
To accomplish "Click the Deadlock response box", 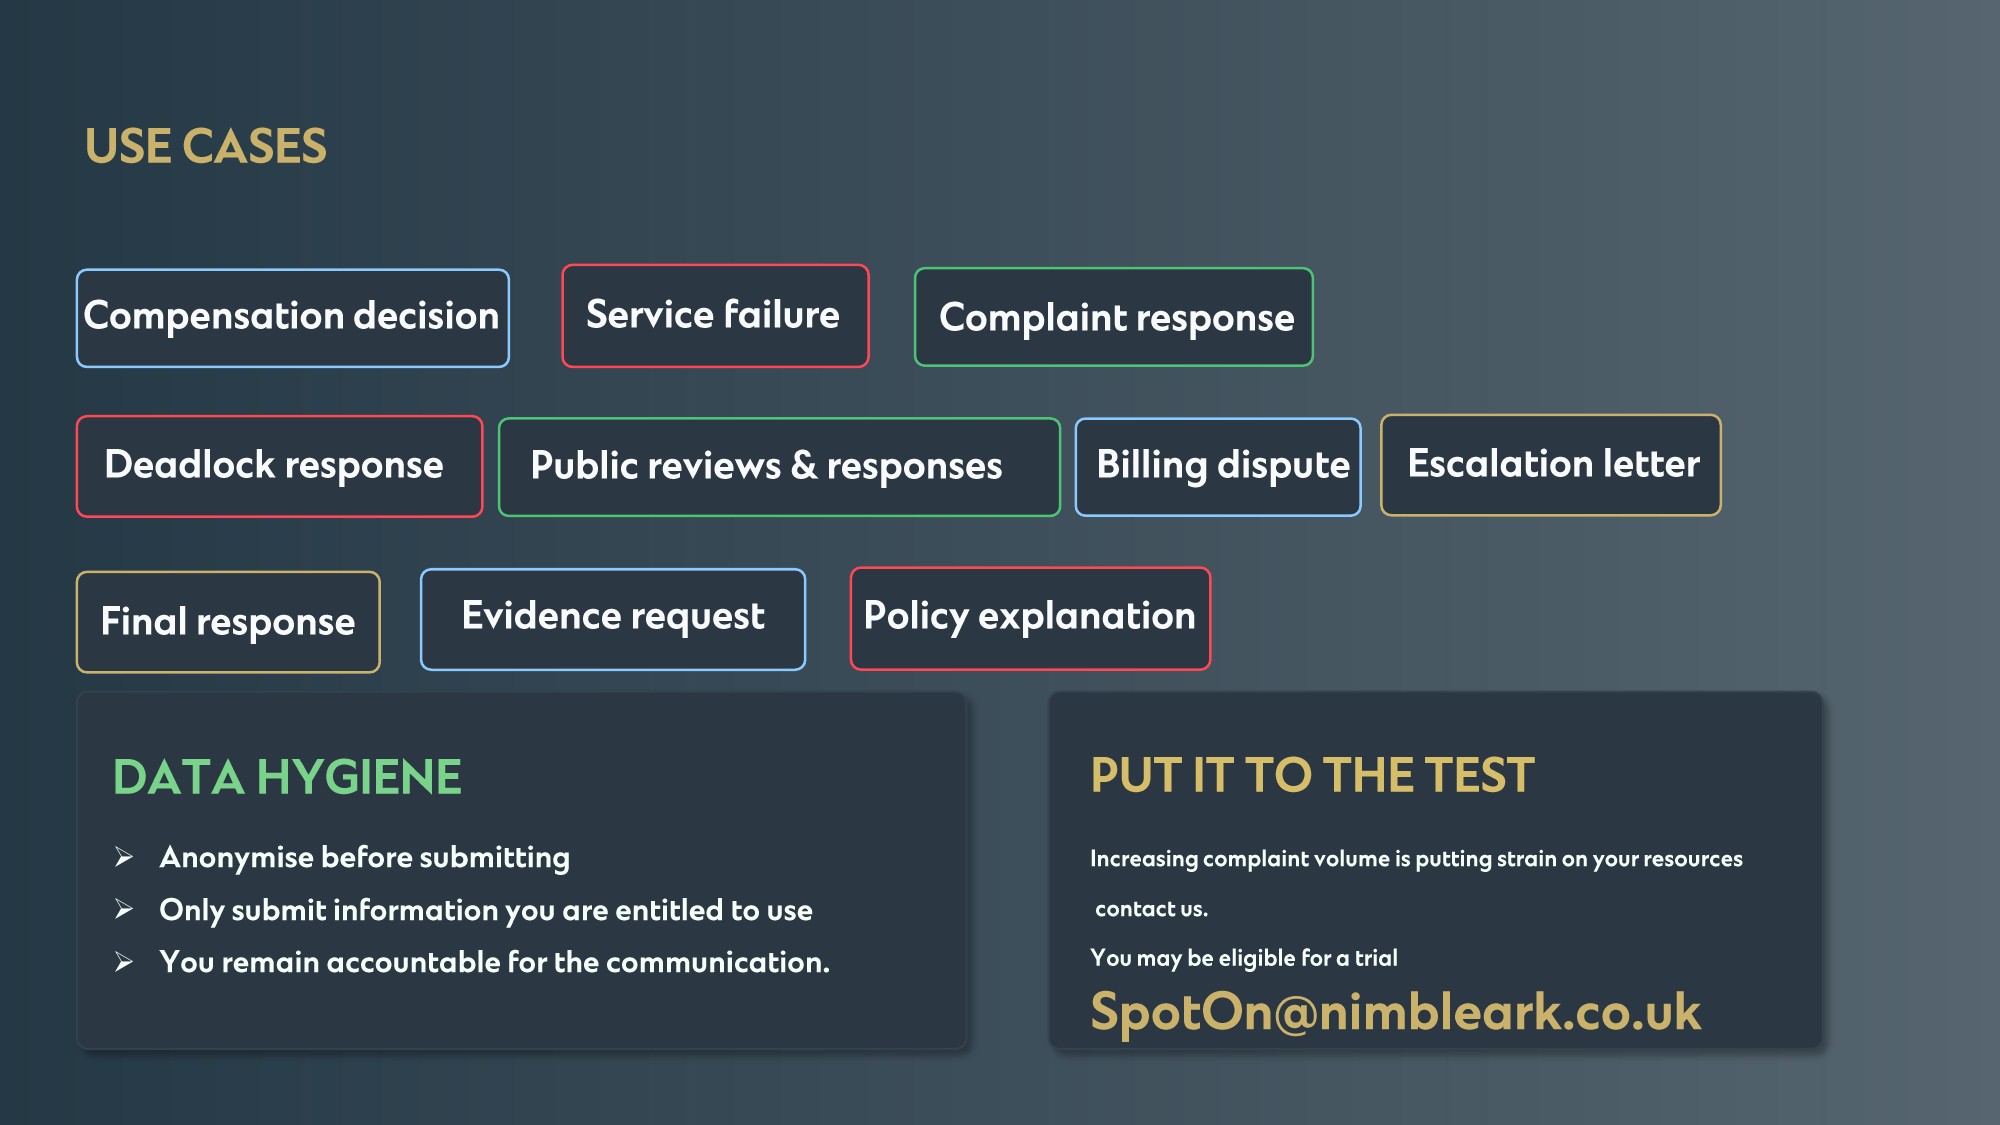I will pos(279,466).
